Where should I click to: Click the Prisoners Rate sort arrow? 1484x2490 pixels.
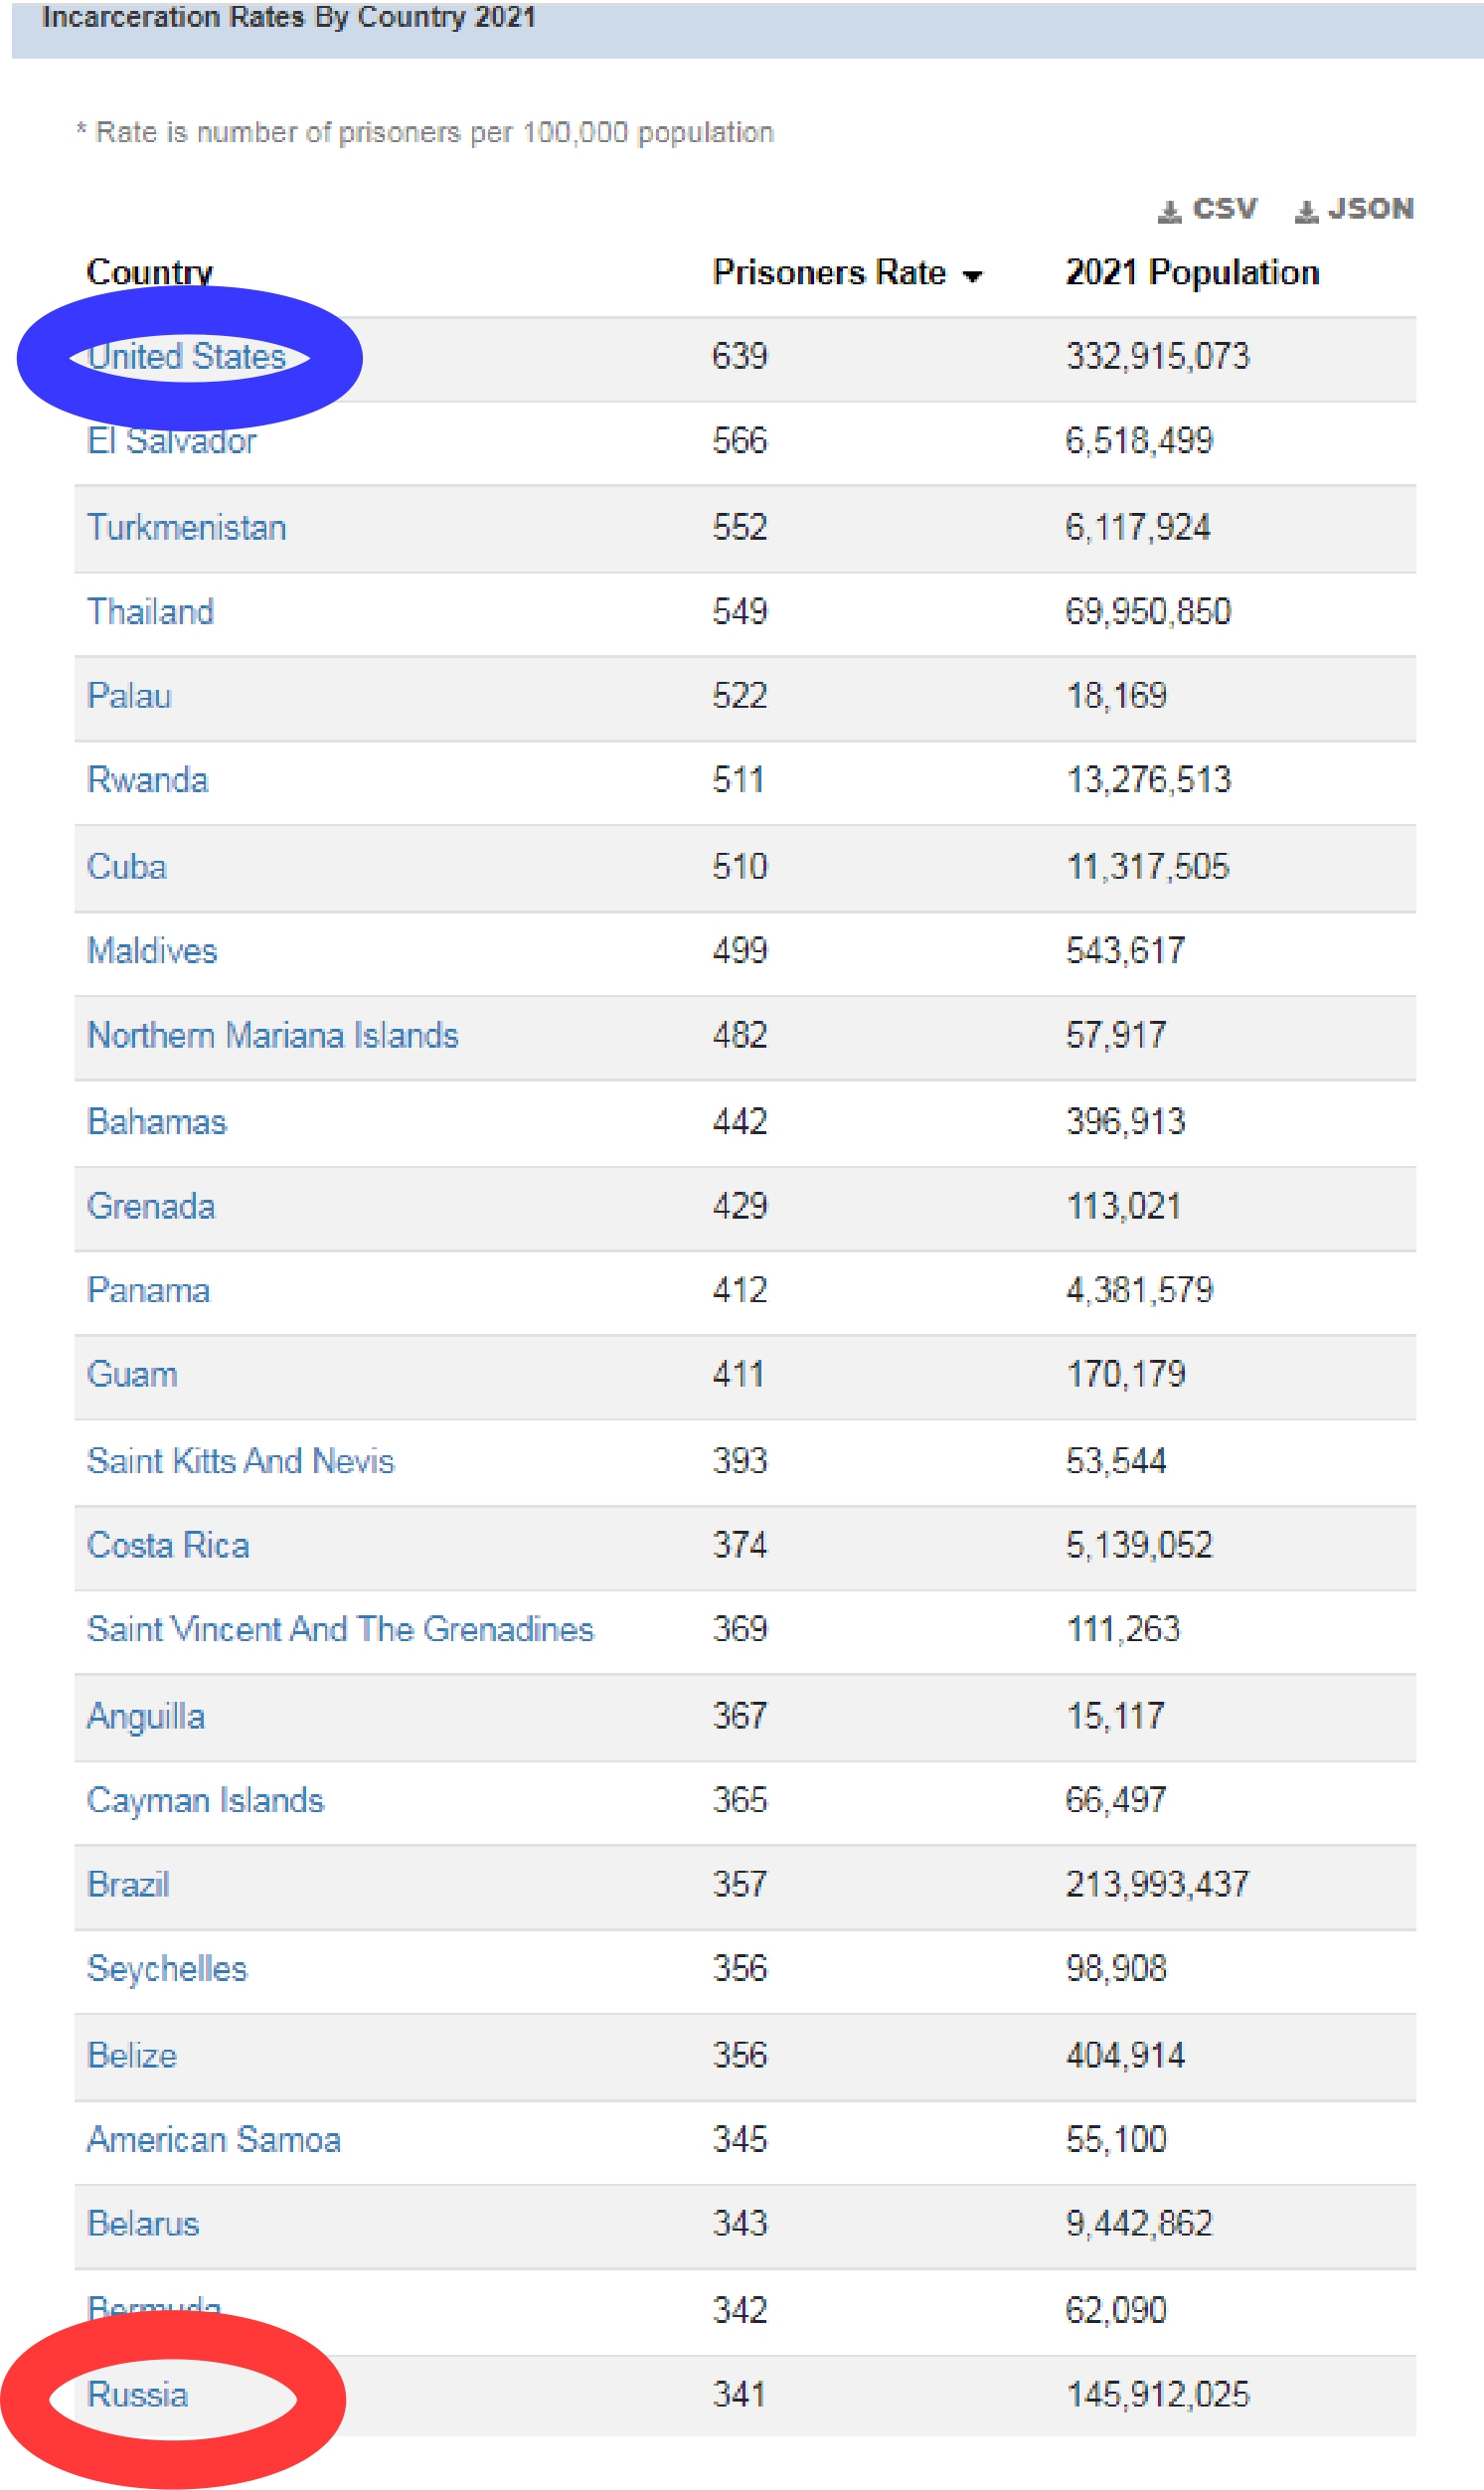pos(972,275)
